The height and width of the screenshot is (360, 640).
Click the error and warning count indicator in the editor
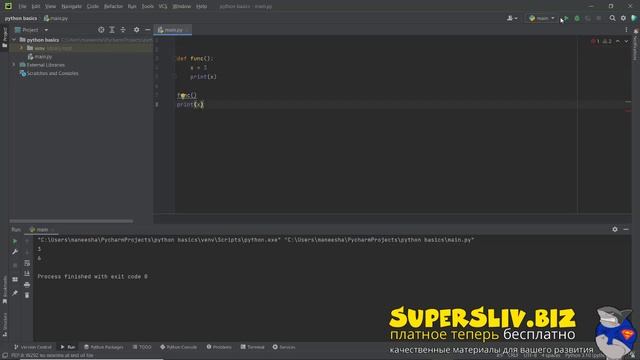pyautogui.click(x=601, y=41)
